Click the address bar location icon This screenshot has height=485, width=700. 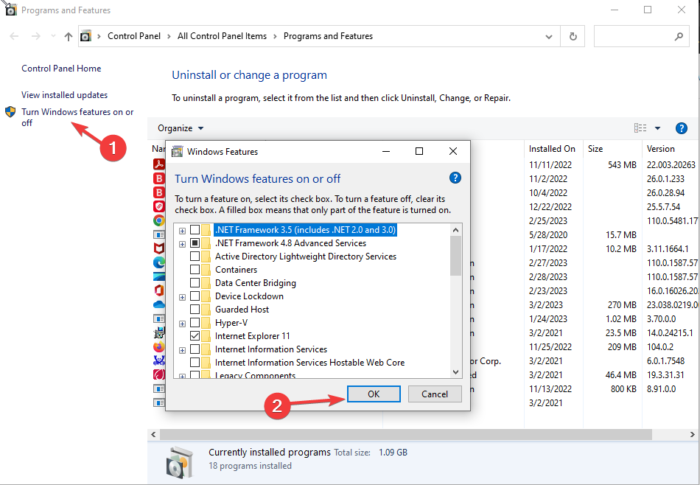coord(86,36)
